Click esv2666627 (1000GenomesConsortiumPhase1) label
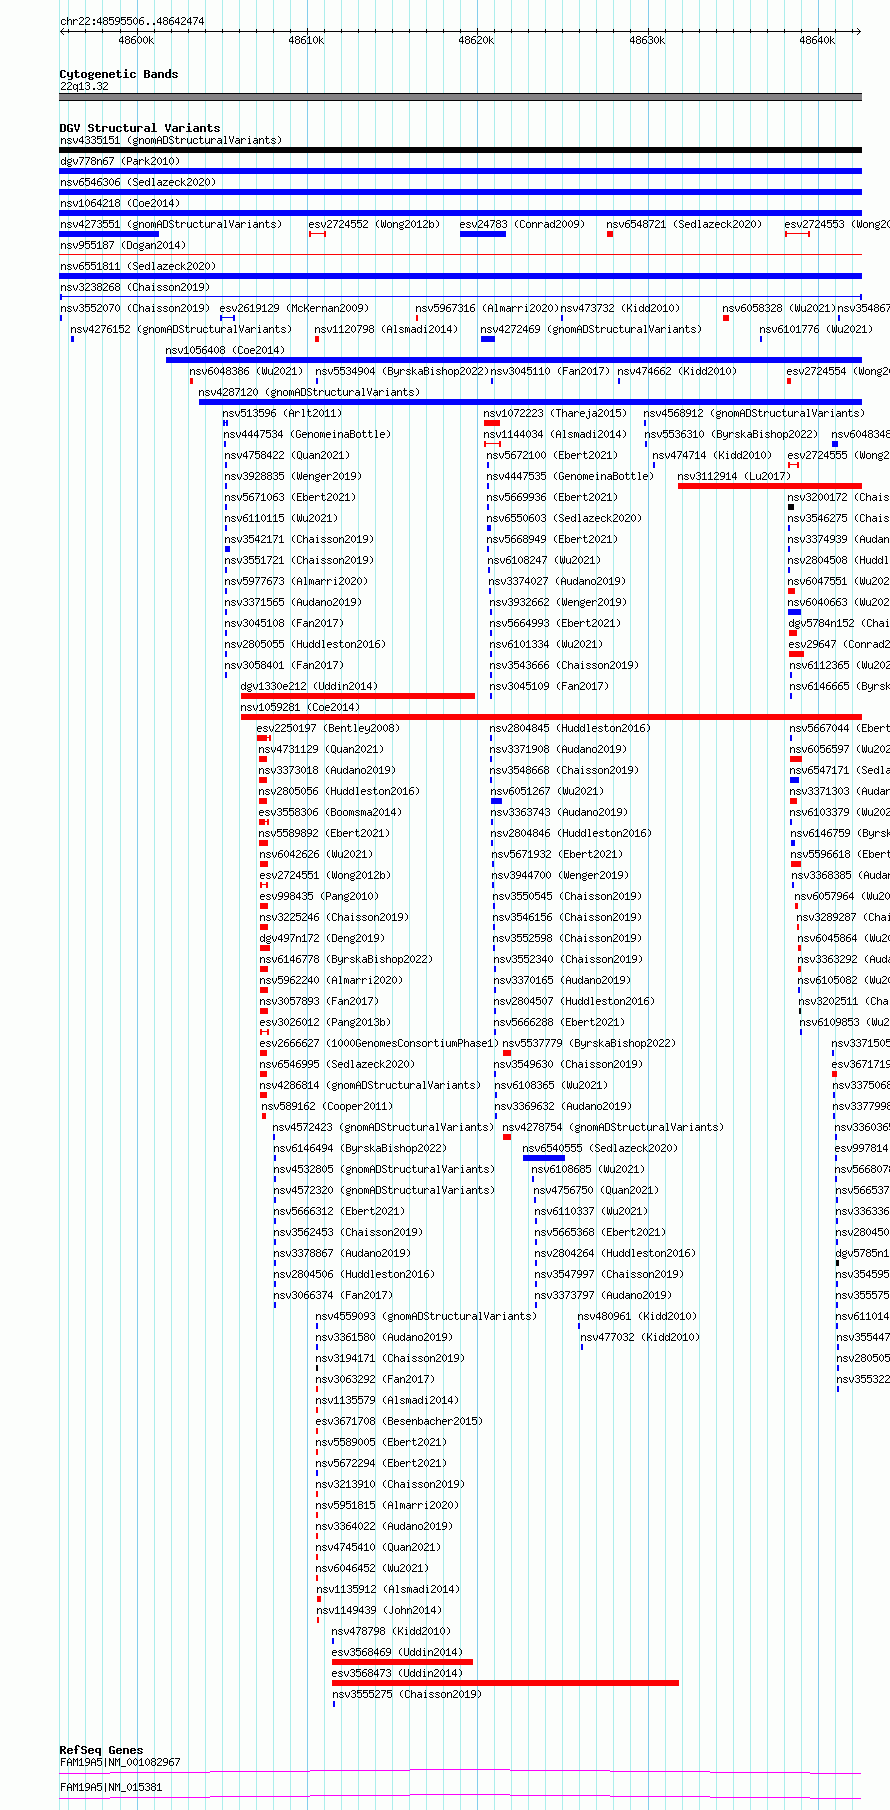 pos(379,1043)
